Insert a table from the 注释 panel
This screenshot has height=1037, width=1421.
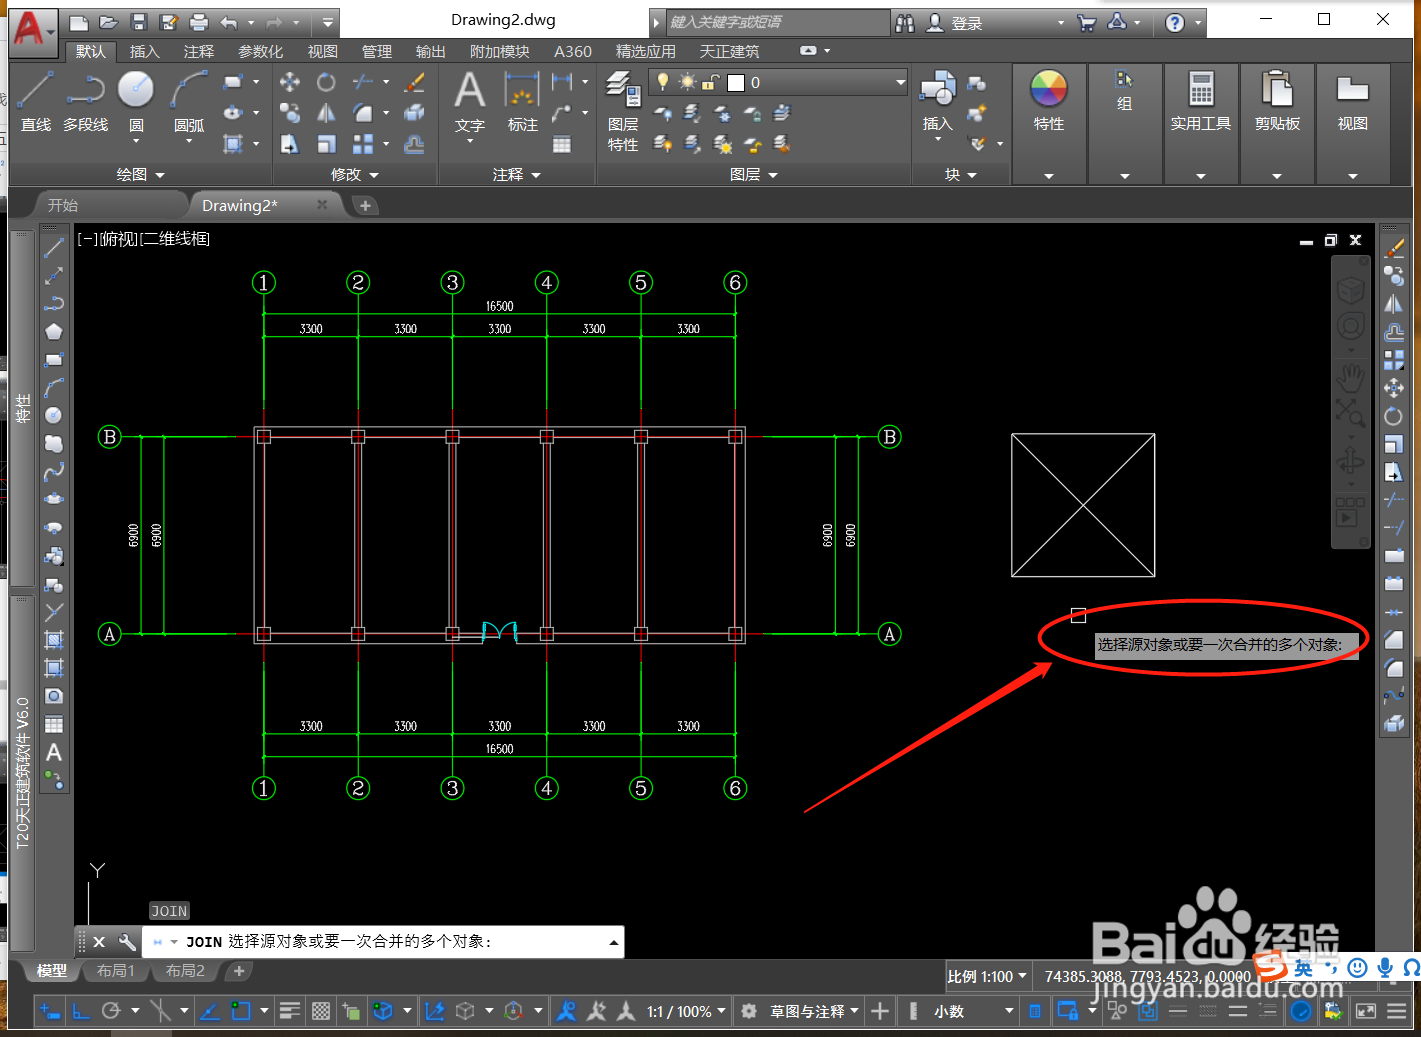562,144
